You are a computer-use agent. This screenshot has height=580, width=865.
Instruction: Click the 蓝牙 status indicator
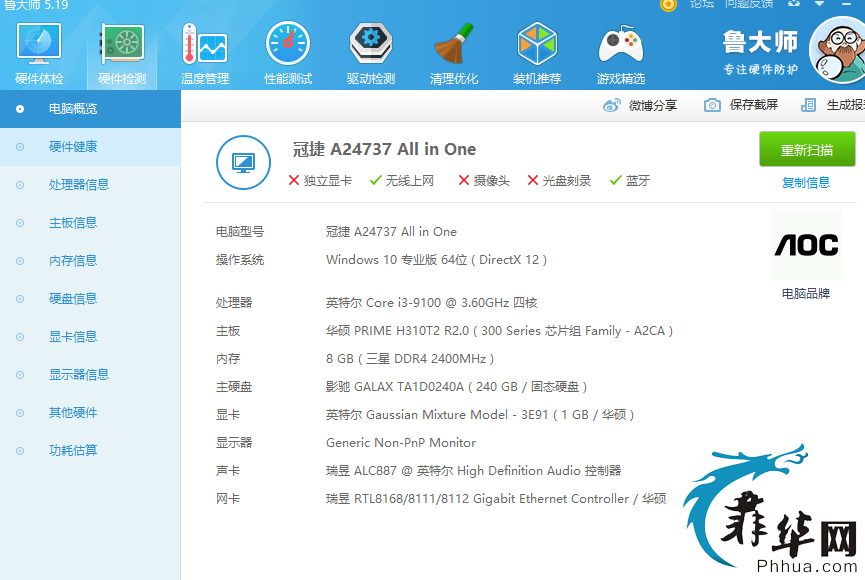click(x=630, y=180)
